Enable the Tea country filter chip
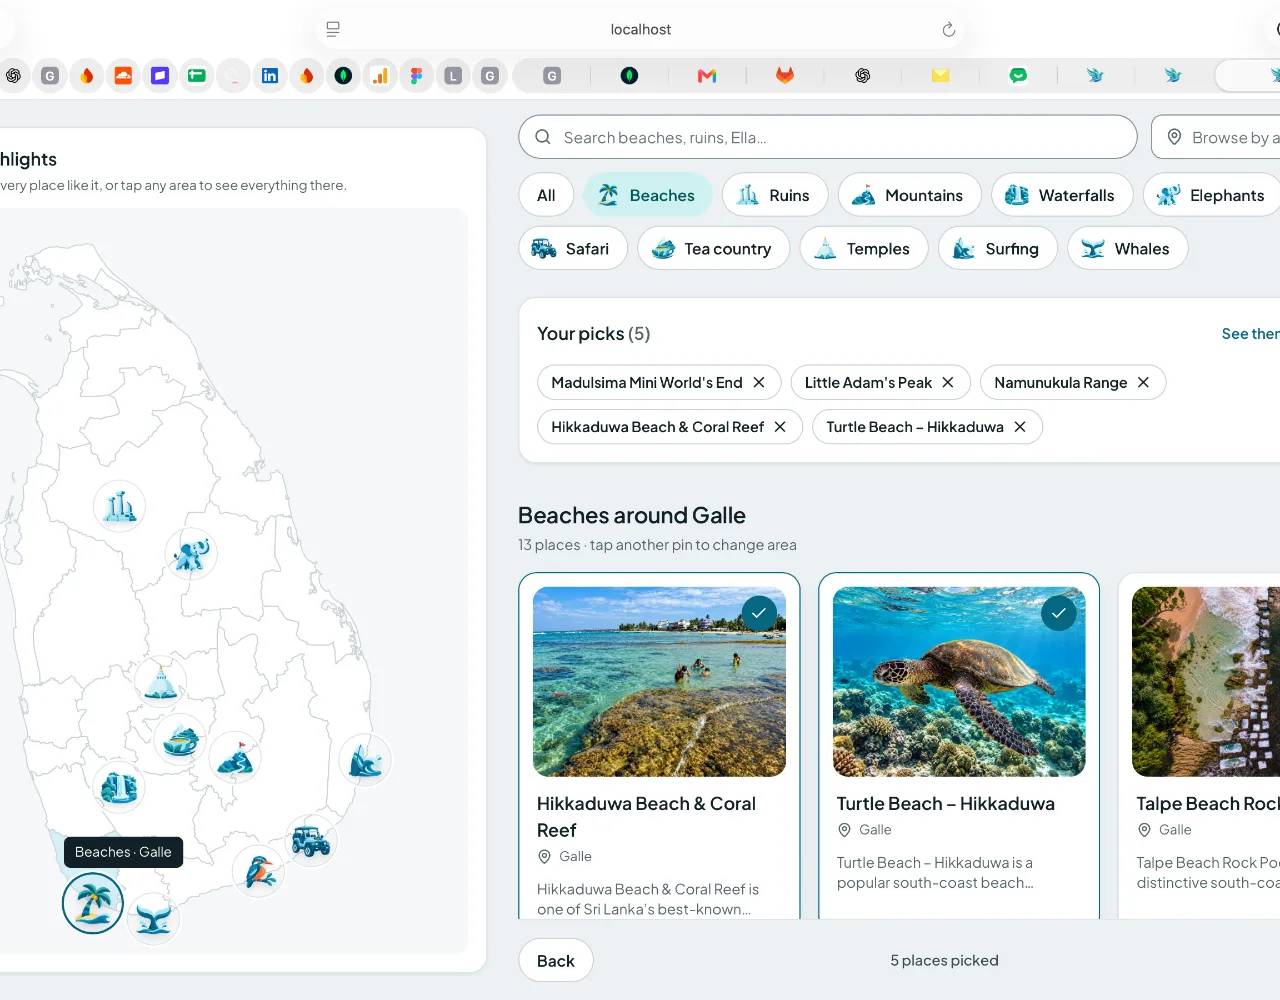Image resolution: width=1280 pixels, height=1000 pixels. click(x=714, y=248)
